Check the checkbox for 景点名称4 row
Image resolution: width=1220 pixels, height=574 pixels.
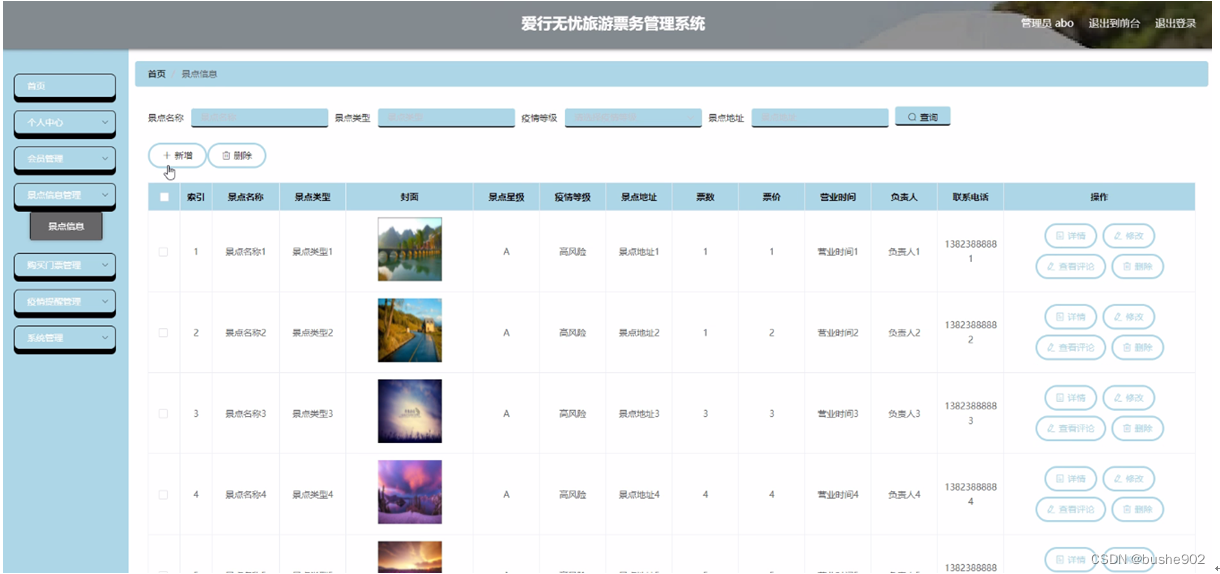163,494
